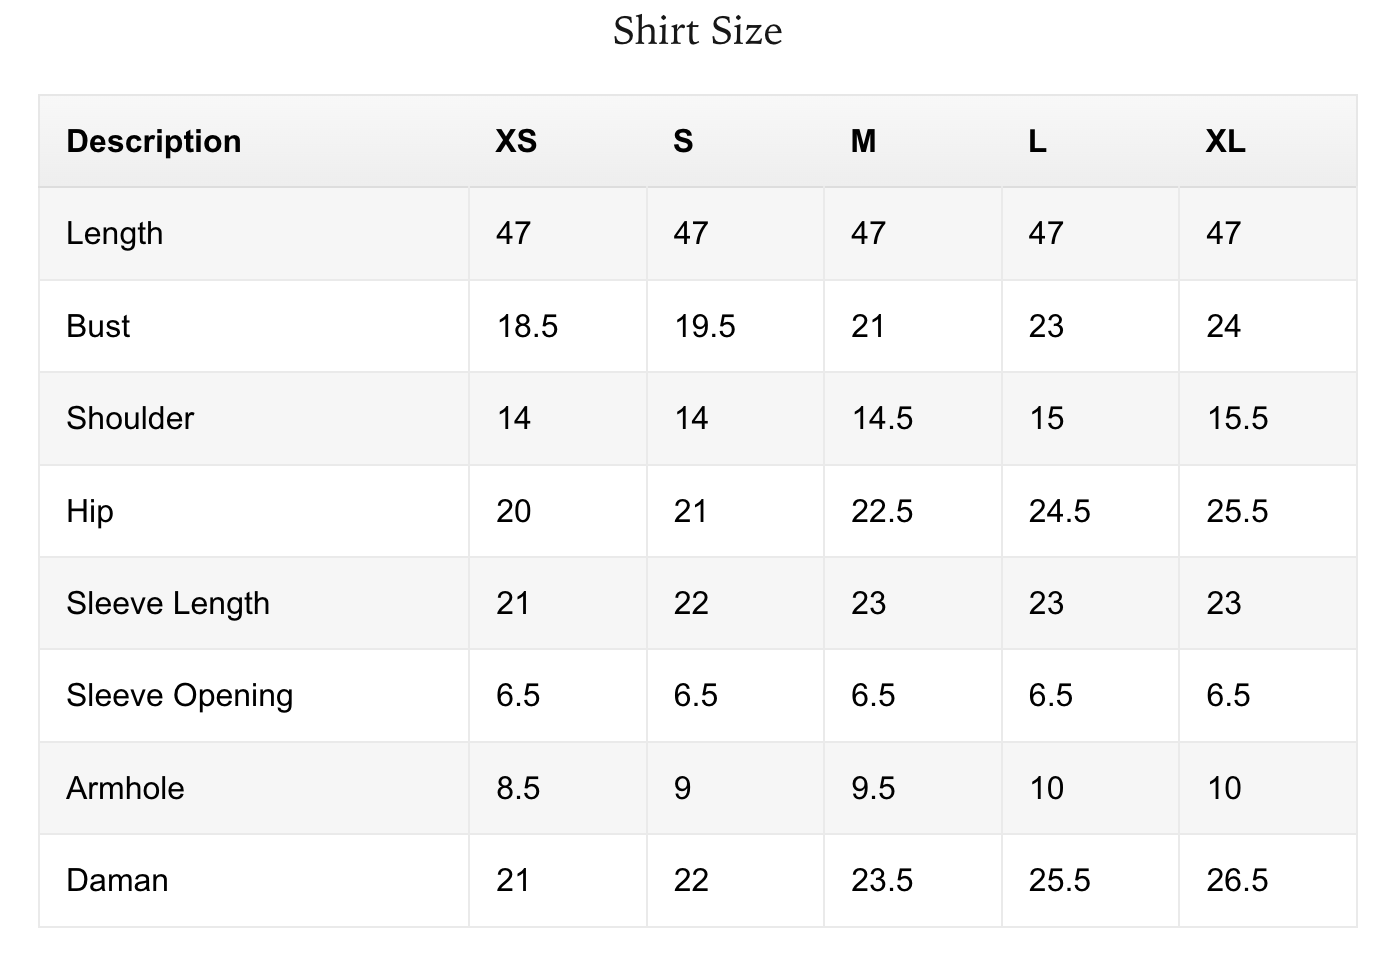Click the Shoulder row label
The height and width of the screenshot is (964, 1398).
130,418
